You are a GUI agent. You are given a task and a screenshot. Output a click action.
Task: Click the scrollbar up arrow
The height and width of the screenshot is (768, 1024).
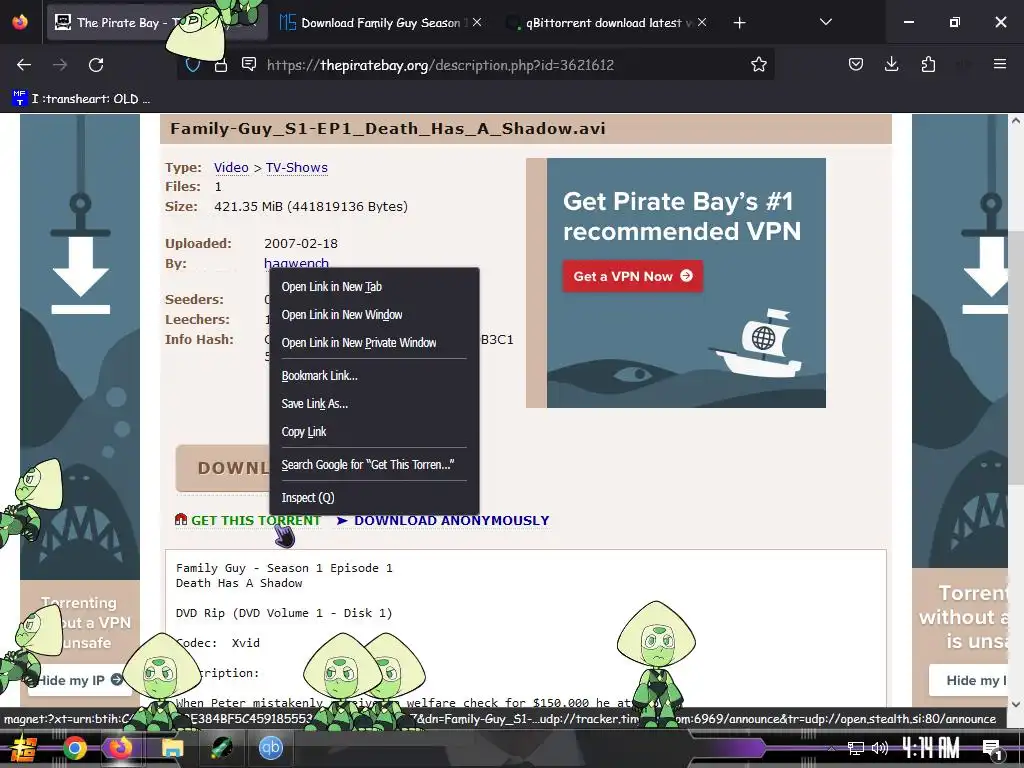(1016, 121)
